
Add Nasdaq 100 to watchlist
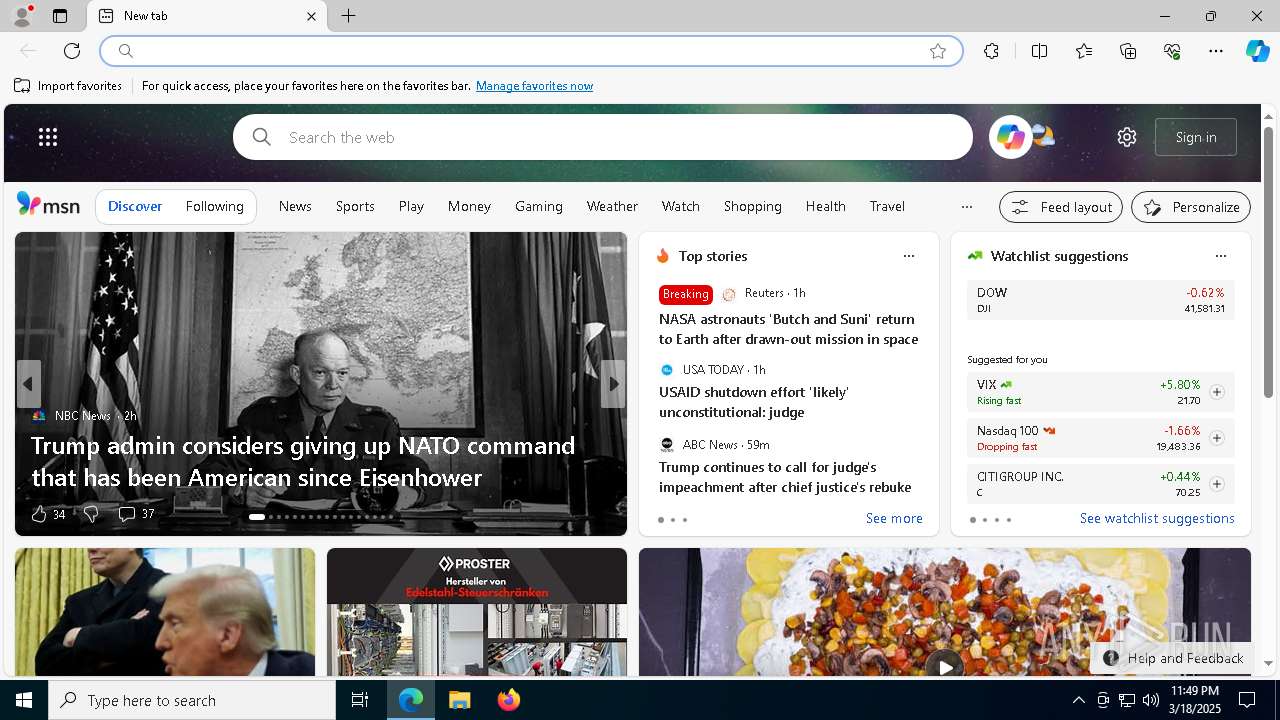[x=1216, y=438]
